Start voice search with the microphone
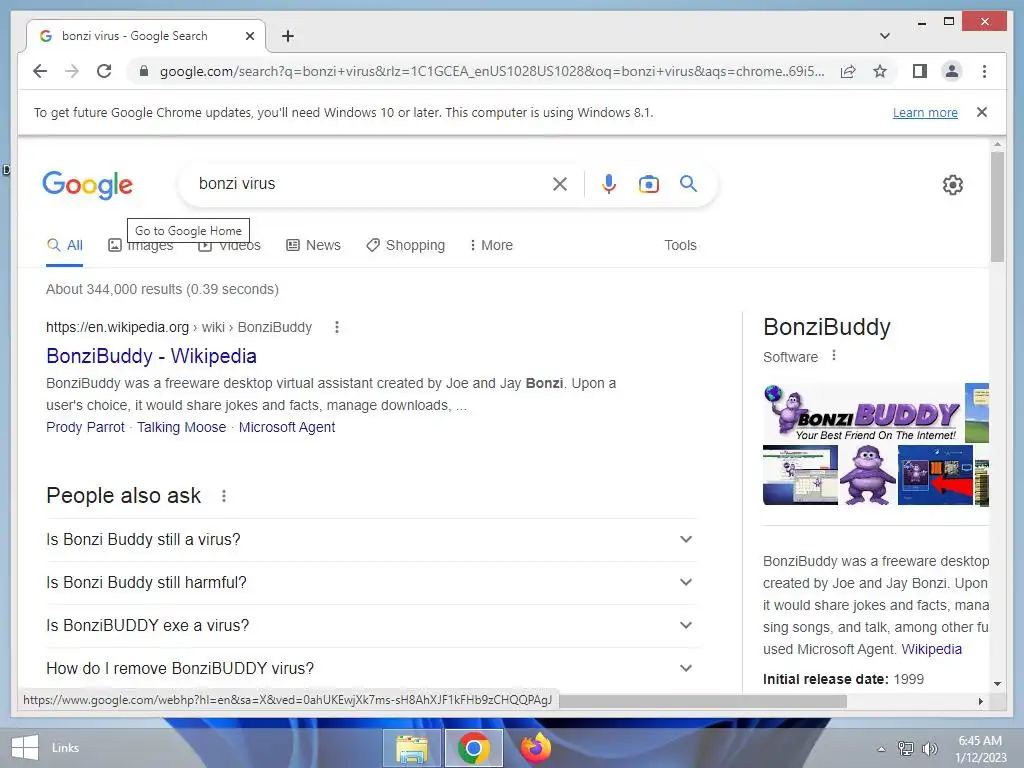 (609, 184)
